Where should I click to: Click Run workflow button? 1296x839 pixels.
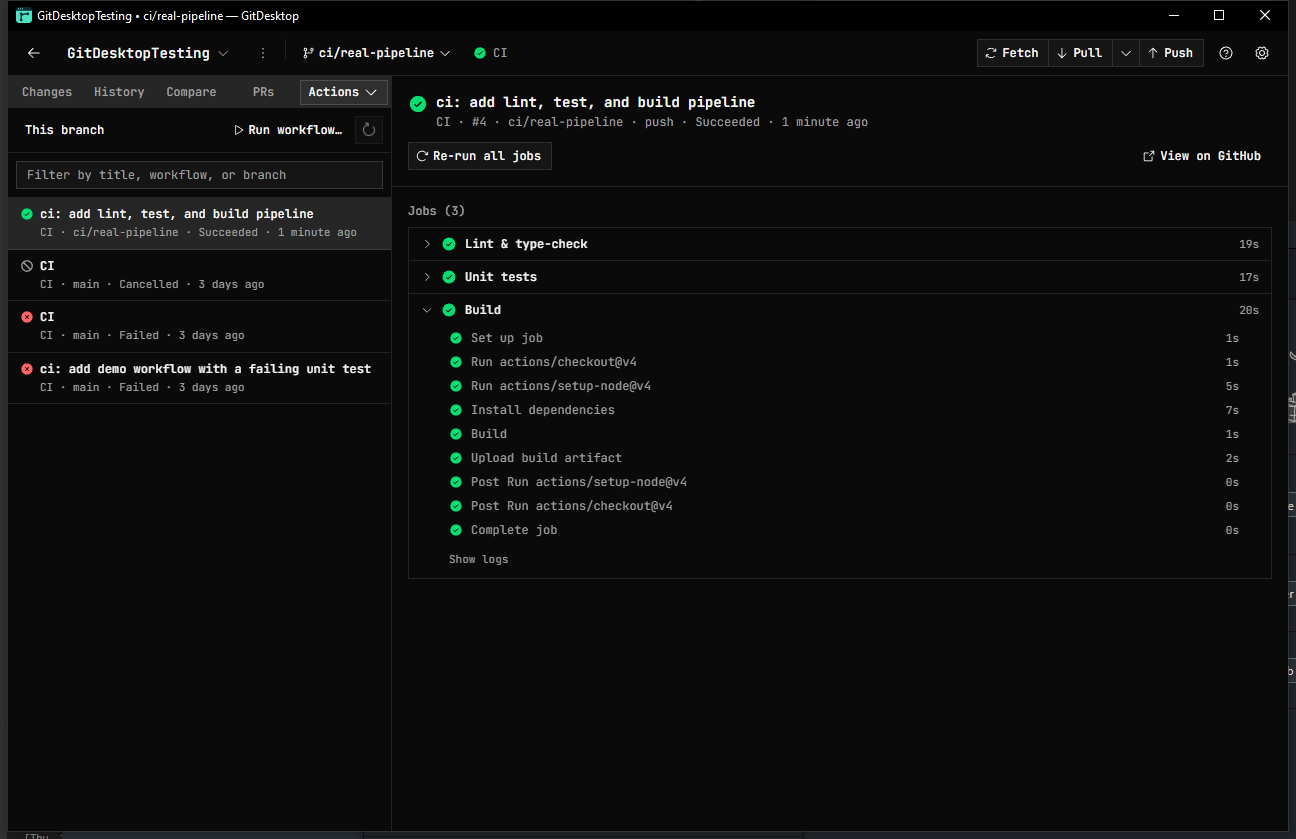[x=289, y=130]
